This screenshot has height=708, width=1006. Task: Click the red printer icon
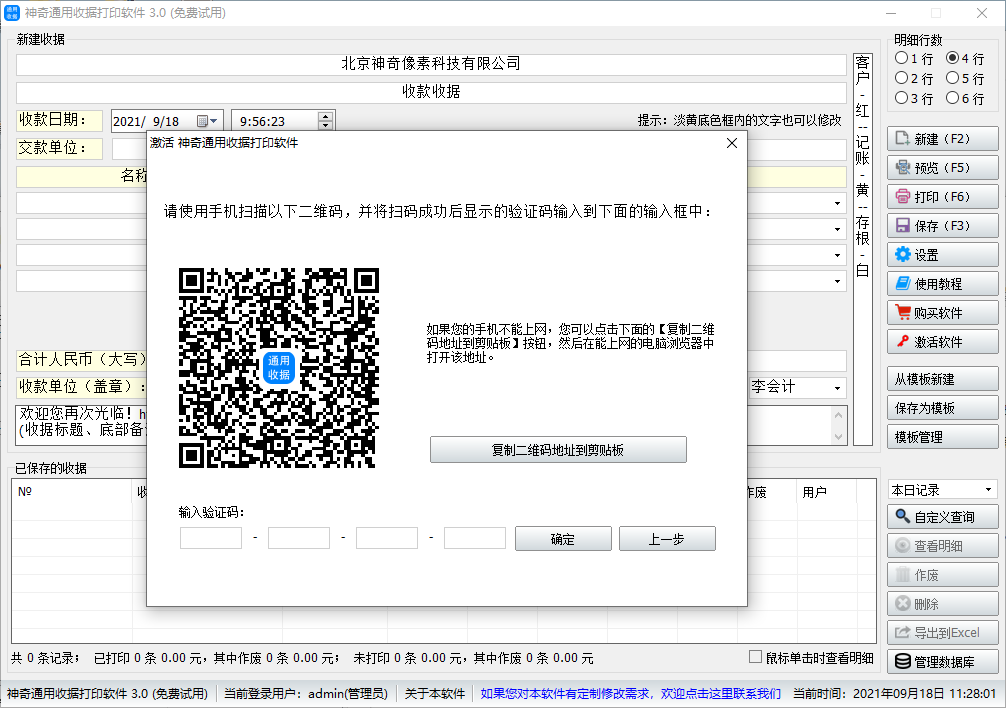pyautogui.click(x=903, y=196)
